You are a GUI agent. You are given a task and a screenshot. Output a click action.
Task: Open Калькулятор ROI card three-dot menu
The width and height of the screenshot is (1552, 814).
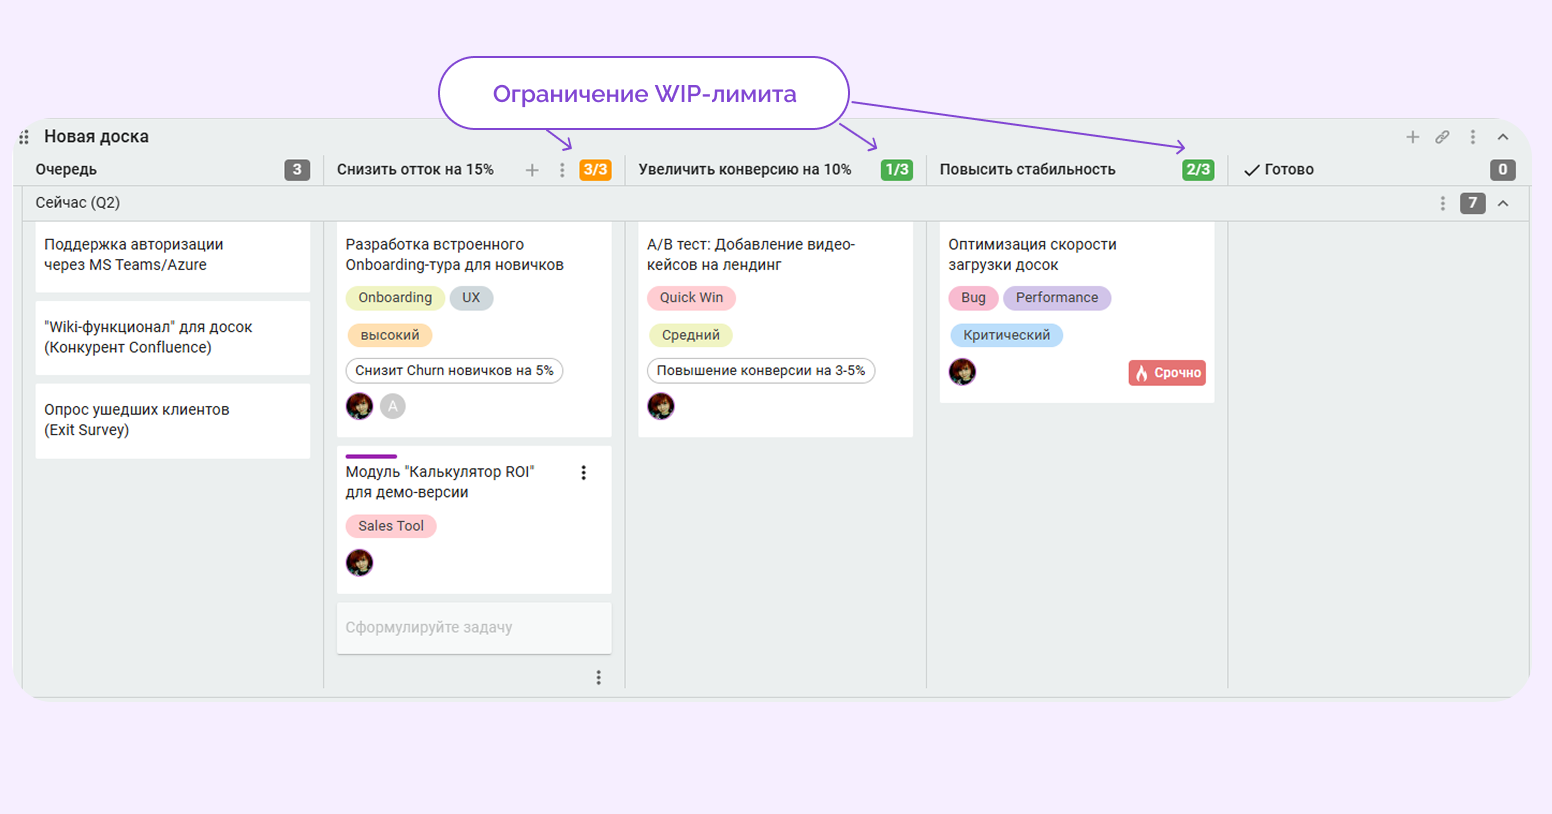584,473
